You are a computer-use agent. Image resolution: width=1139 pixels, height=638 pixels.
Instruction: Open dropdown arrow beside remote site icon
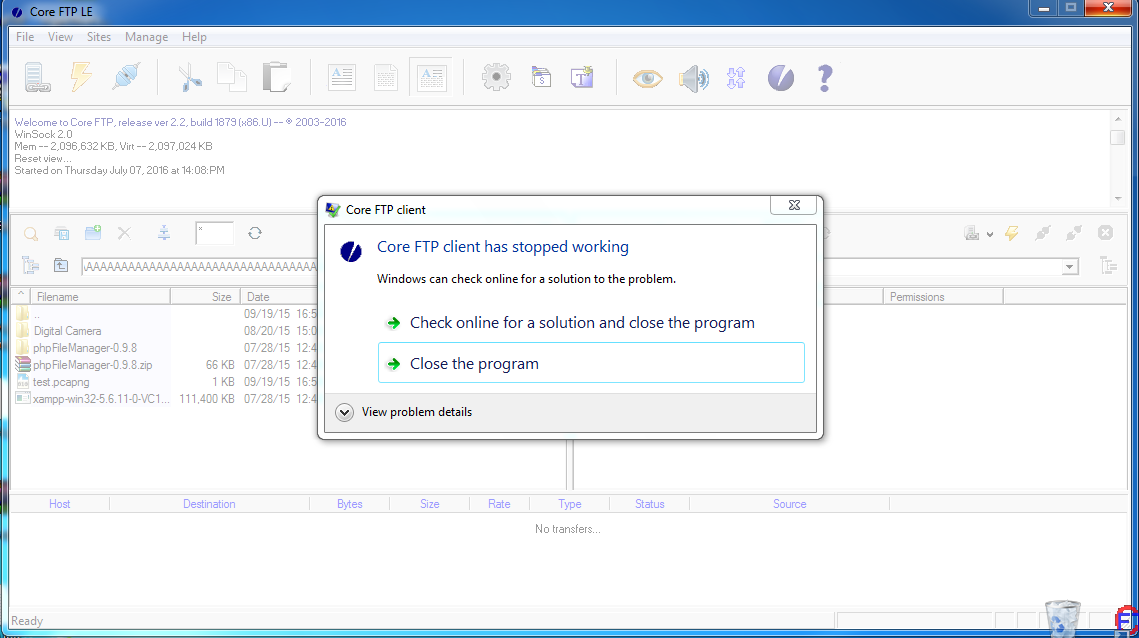point(990,234)
